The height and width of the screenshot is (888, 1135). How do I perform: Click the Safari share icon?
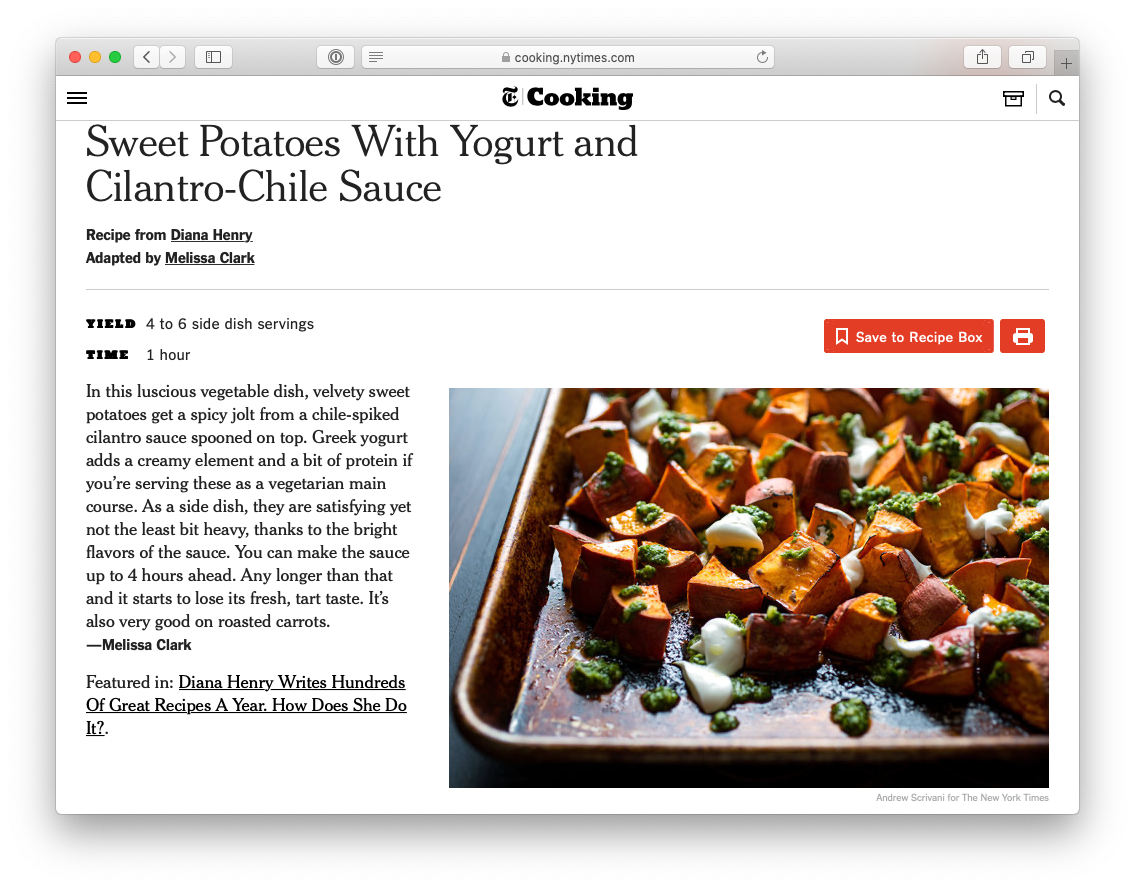pos(982,57)
